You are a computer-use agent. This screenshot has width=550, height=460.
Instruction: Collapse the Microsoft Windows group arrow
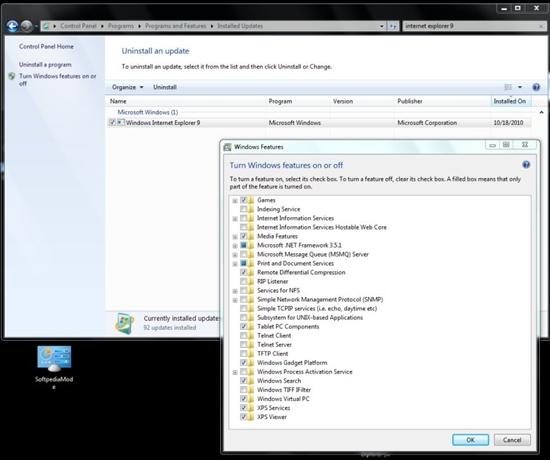tap(541, 112)
